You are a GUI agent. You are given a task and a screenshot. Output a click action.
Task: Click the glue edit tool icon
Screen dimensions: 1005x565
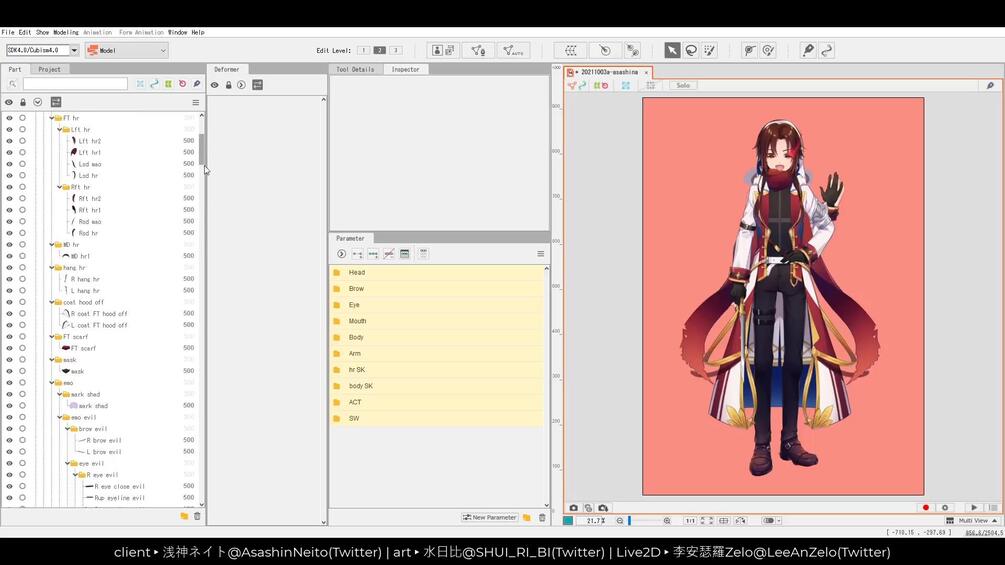pyautogui.click(x=768, y=50)
